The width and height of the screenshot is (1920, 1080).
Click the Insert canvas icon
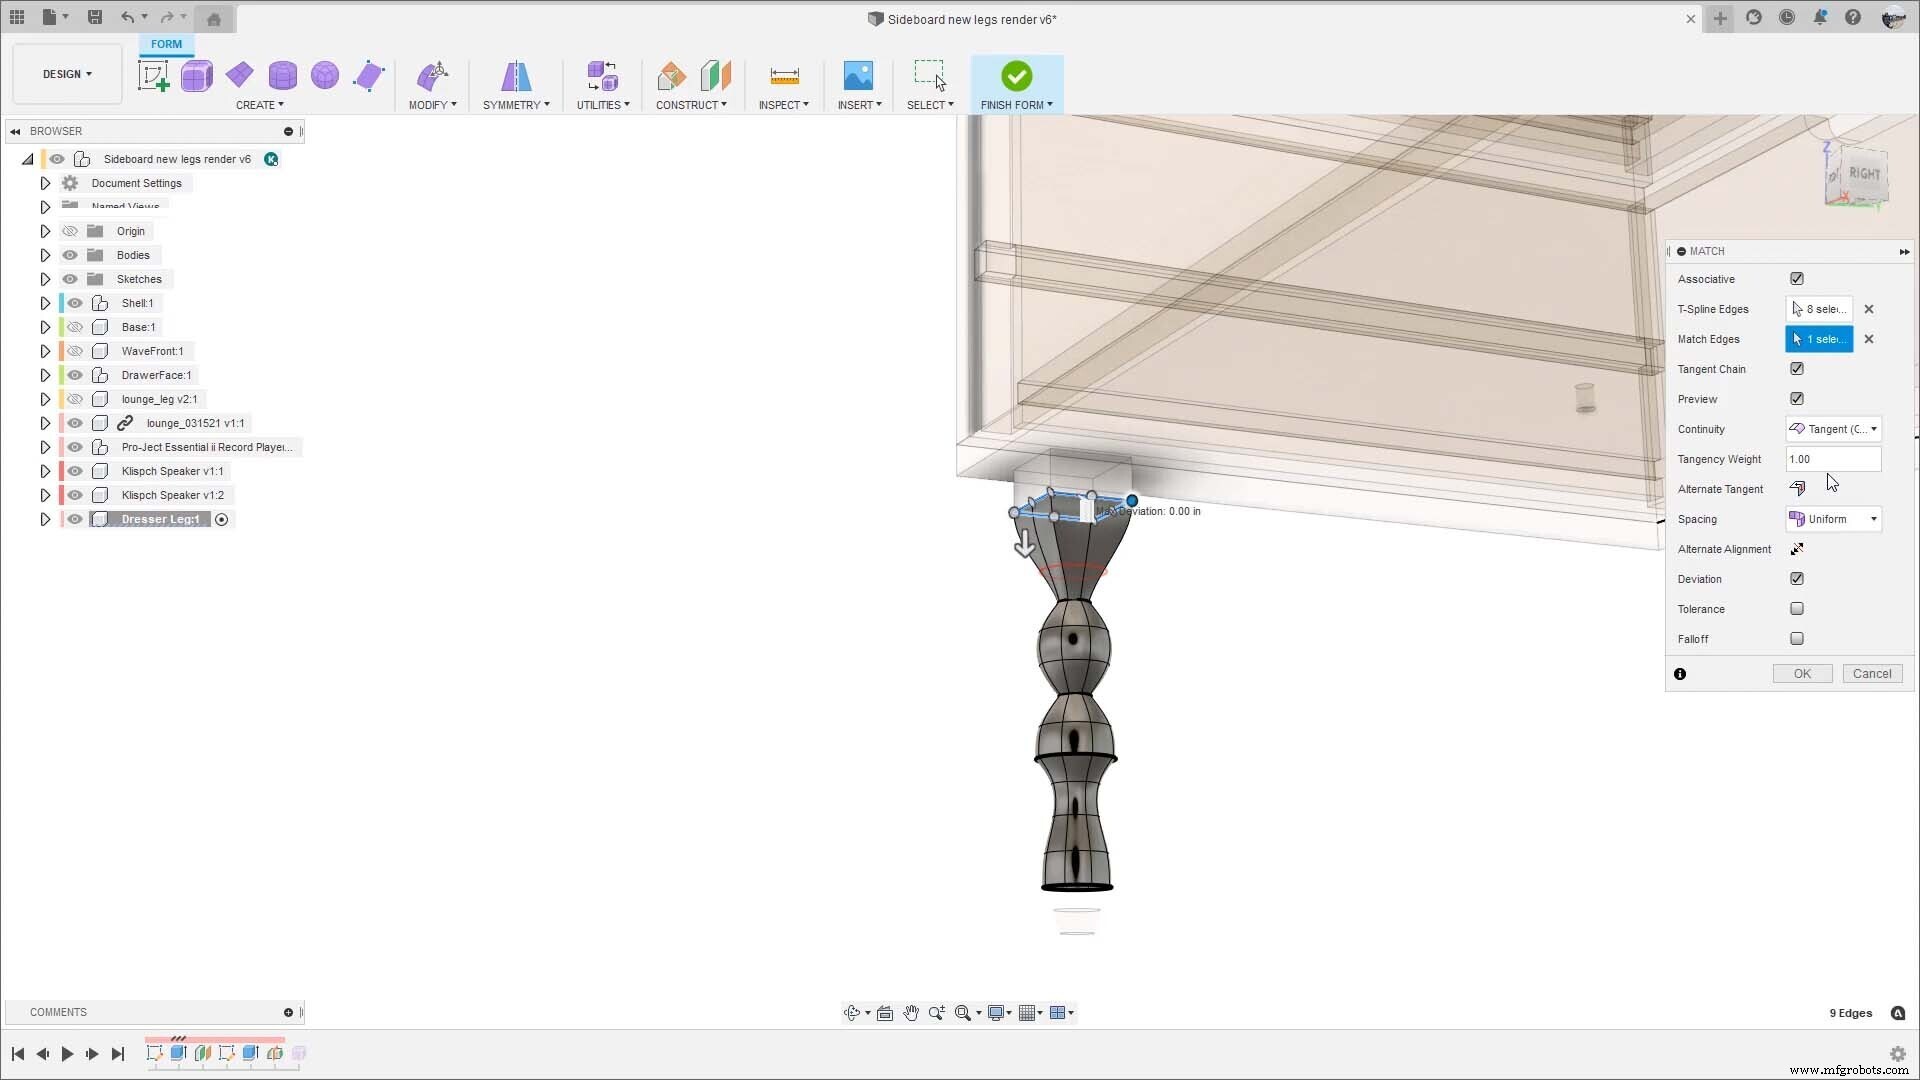tap(859, 75)
